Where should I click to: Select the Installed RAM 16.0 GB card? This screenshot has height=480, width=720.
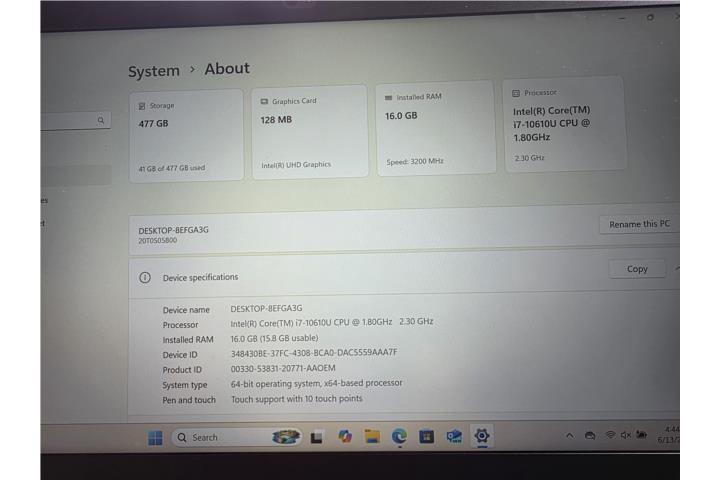point(436,128)
